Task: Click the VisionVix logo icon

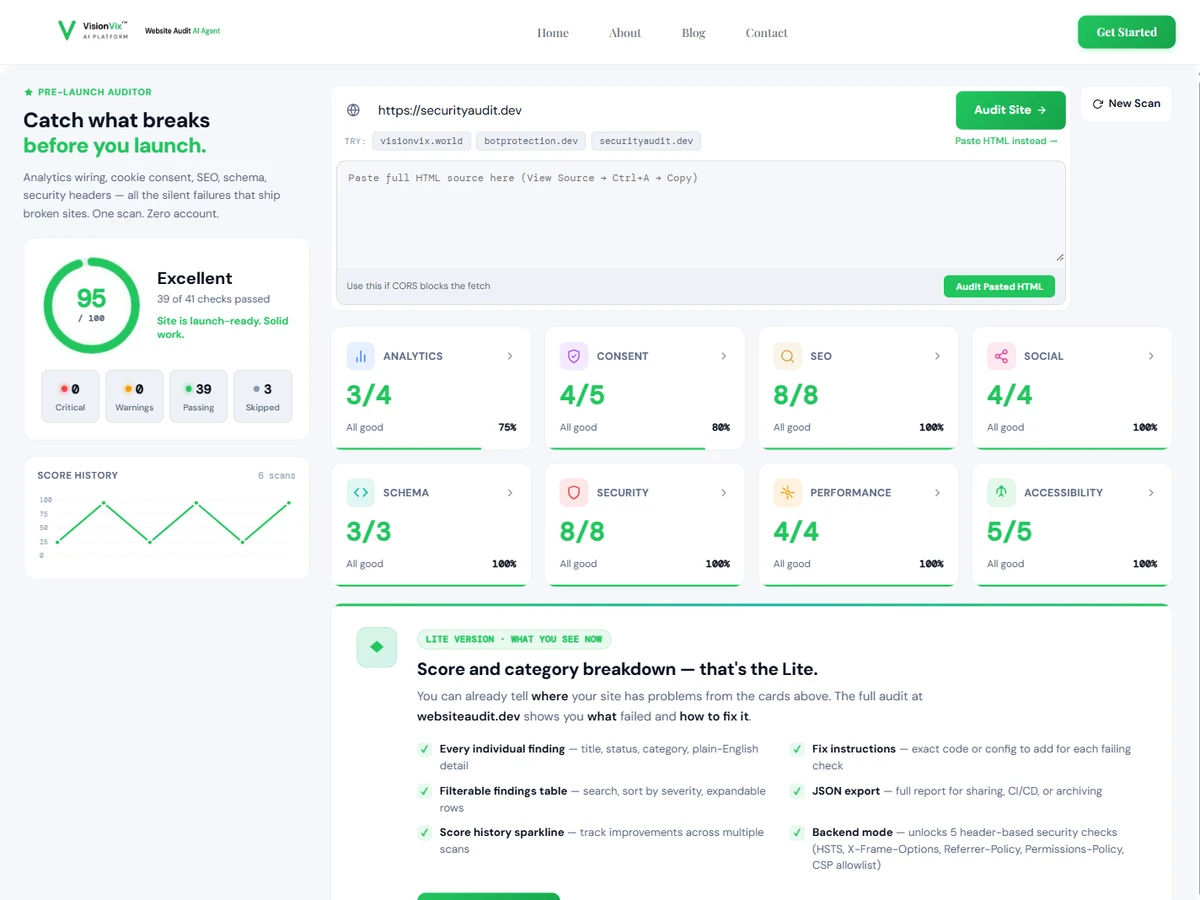Action: 67,31
